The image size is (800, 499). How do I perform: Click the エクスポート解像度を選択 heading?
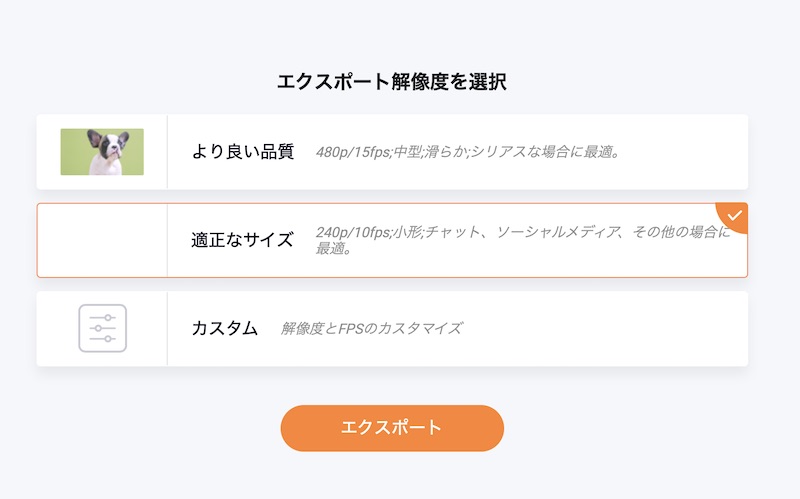[392, 82]
